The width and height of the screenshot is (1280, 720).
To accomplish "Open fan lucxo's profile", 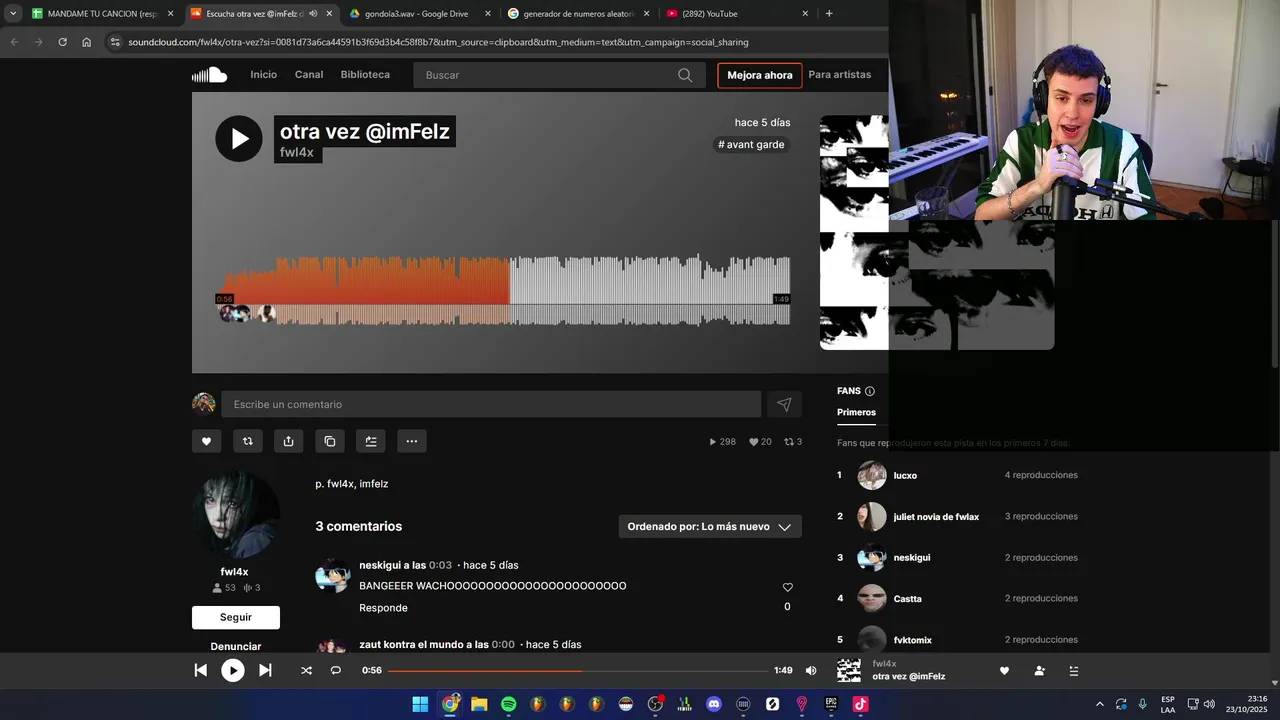I will [905, 476].
